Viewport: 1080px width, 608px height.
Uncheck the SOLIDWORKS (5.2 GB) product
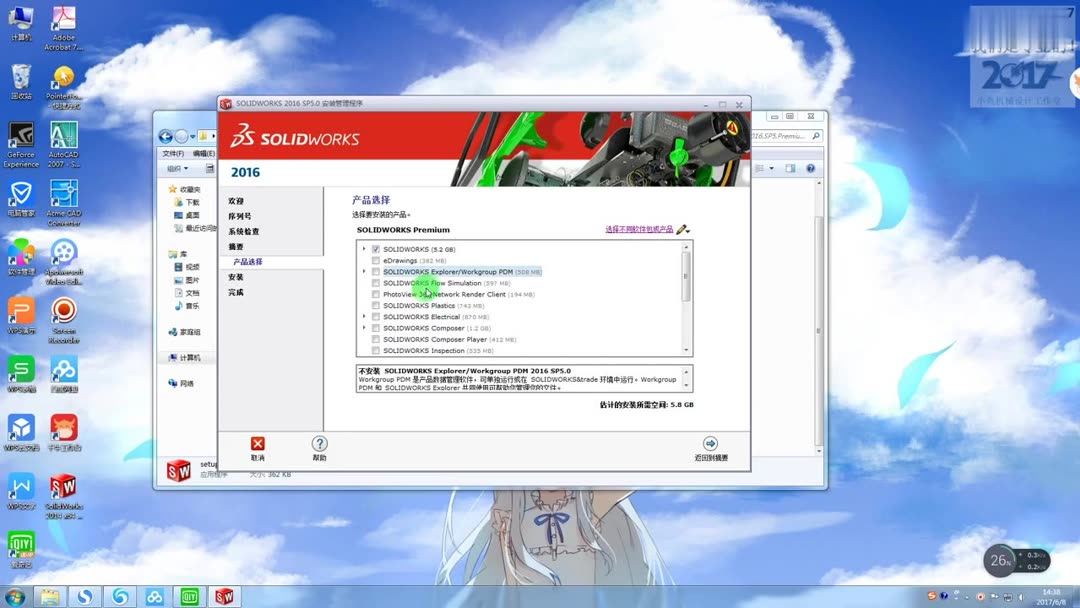tap(375, 249)
